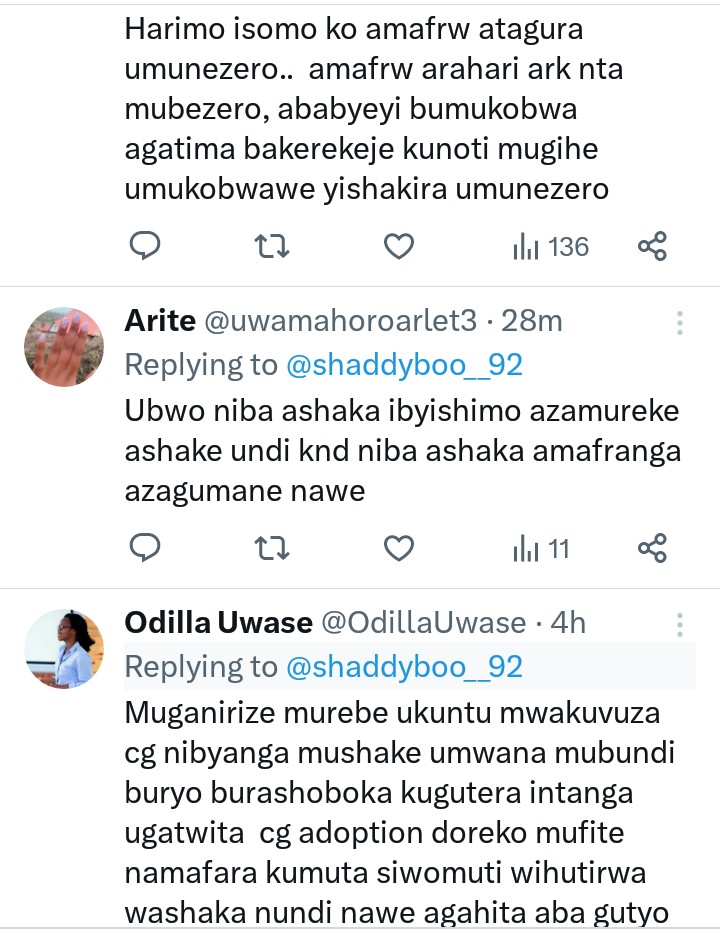The image size is (720, 939).
Task: Reply to Arite's tweet
Action: coord(146,548)
